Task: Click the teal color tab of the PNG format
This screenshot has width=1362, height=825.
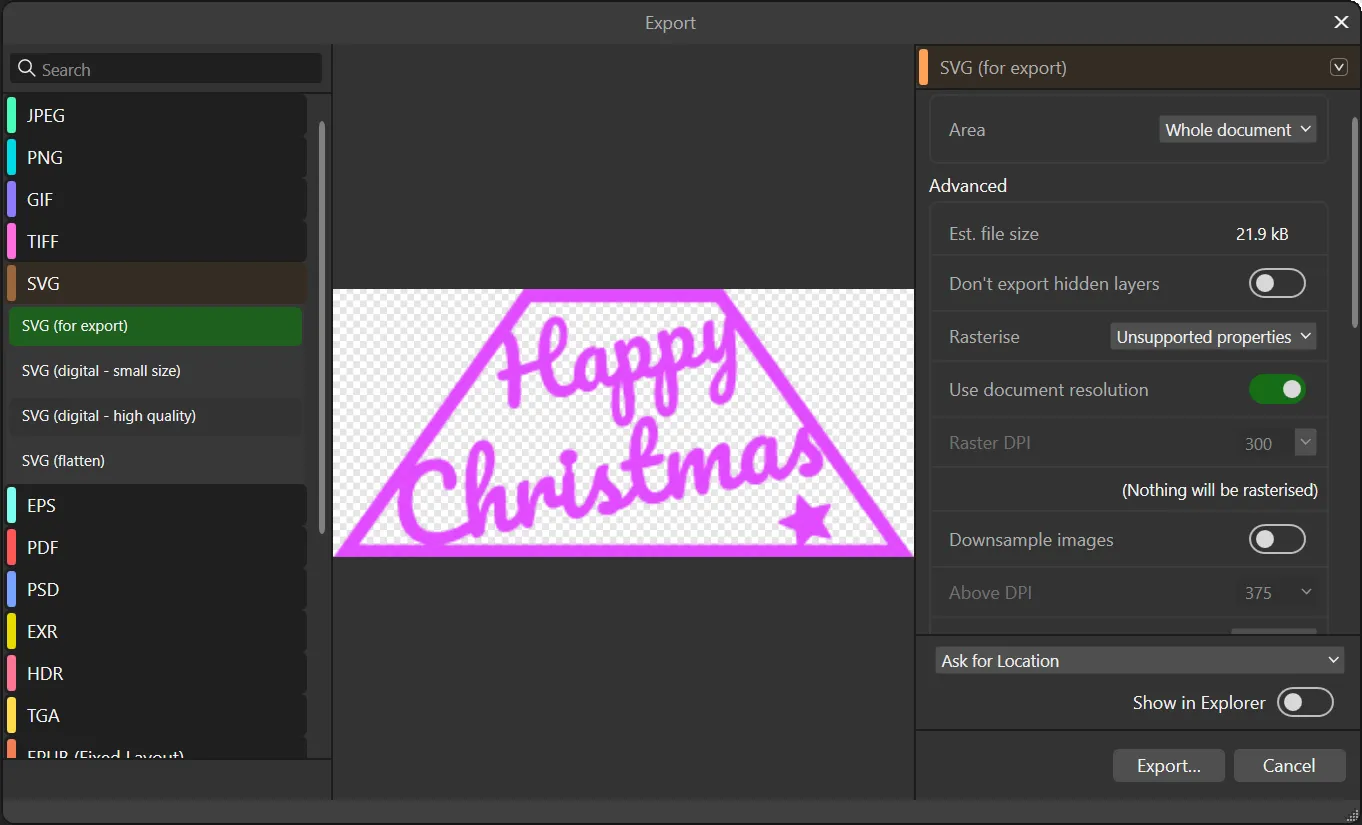Action: point(11,157)
